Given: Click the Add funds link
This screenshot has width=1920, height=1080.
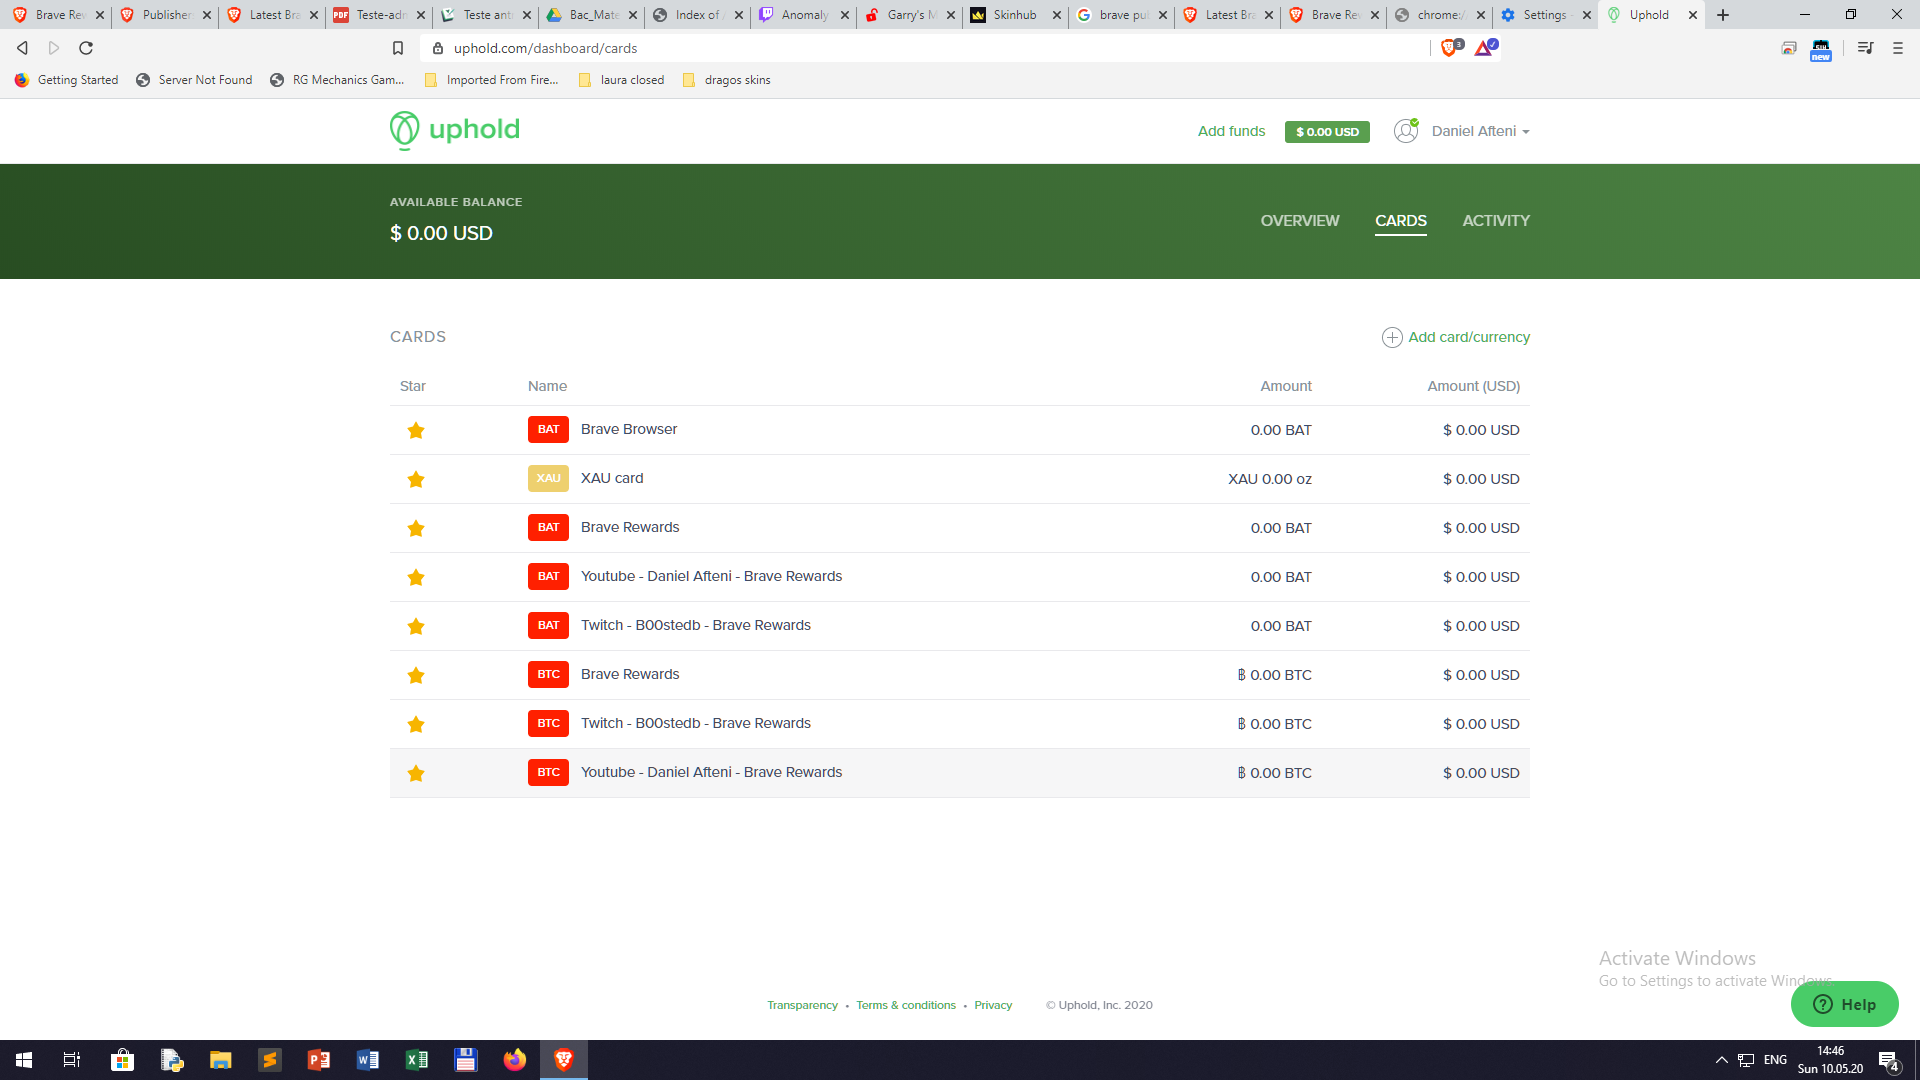Looking at the screenshot, I should (x=1231, y=131).
